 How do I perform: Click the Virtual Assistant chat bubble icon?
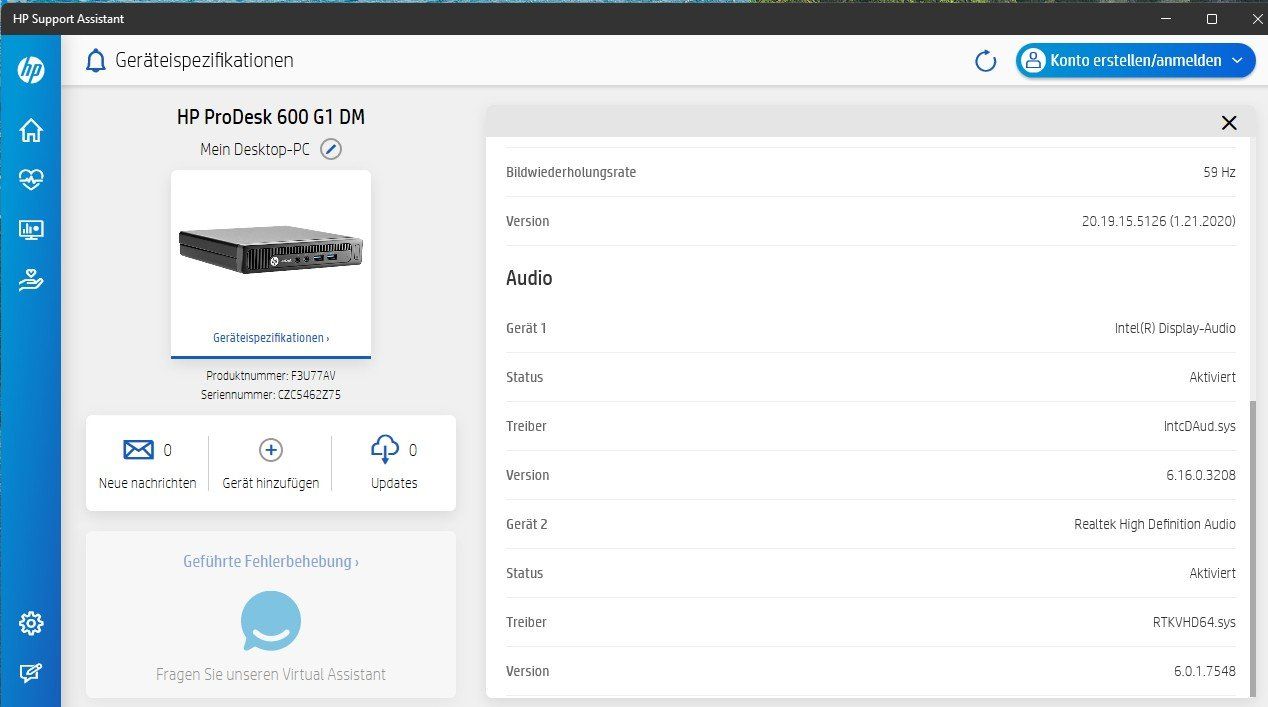271,621
